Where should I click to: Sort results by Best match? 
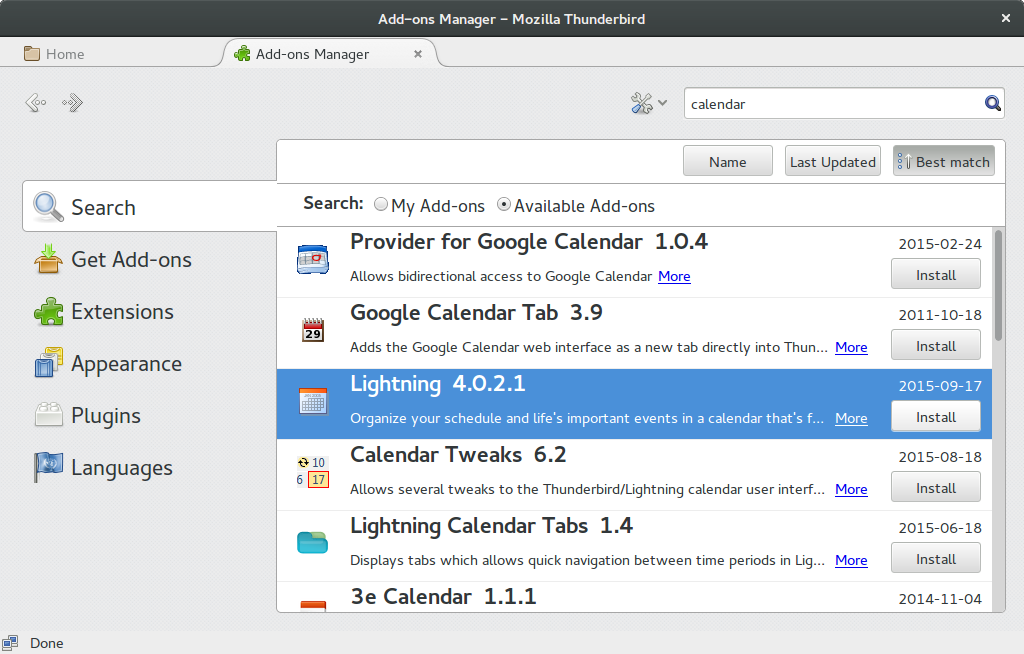click(x=944, y=161)
